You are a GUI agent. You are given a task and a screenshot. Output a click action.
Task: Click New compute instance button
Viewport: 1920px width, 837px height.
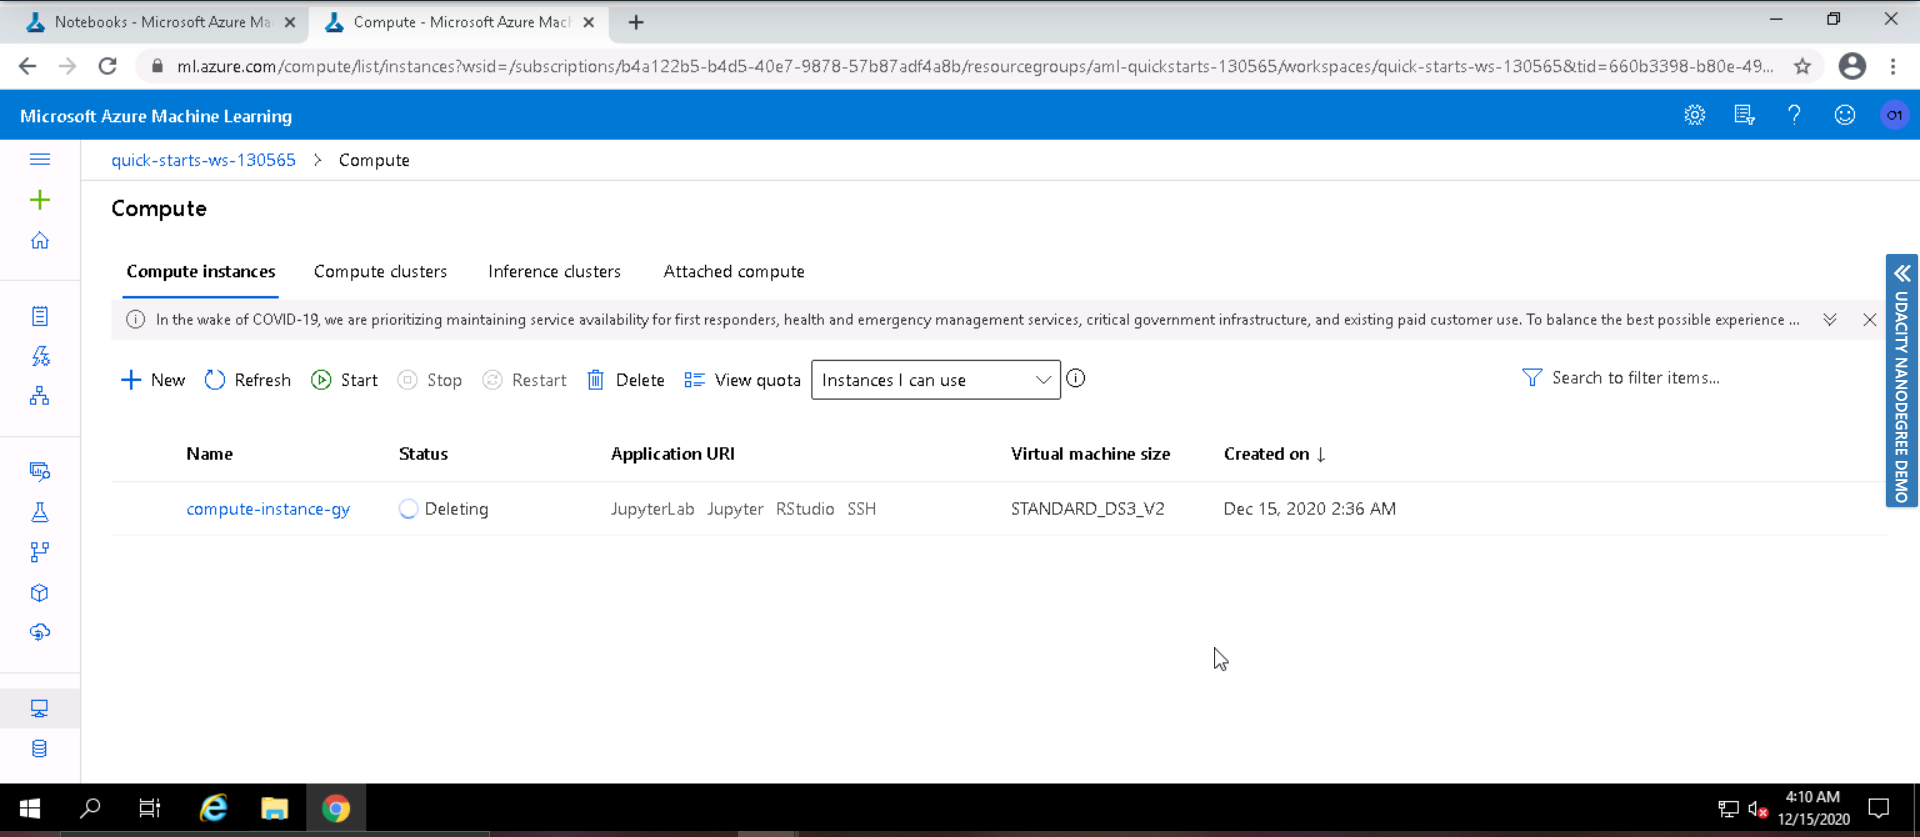pos(153,380)
